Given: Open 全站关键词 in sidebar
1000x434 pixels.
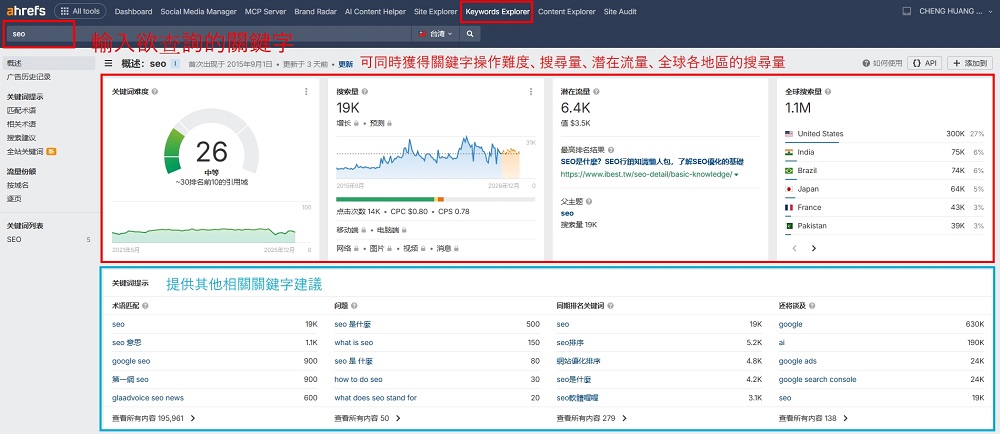Looking at the screenshot, I should tap(25, 151).
